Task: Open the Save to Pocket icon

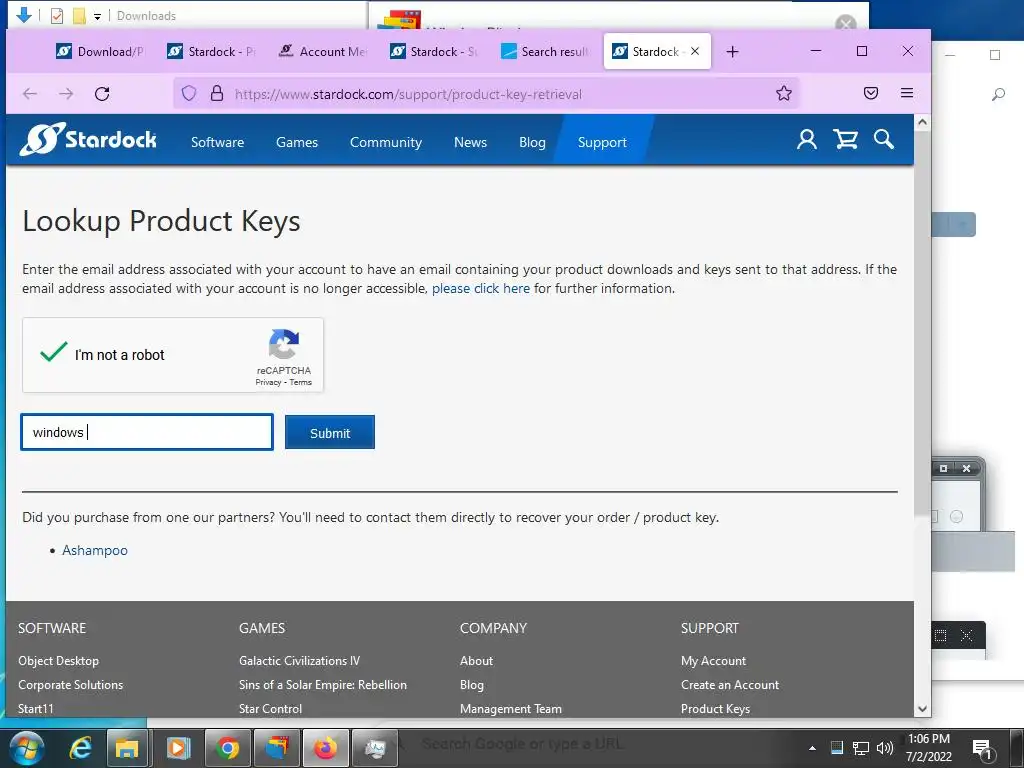Action: (x=871, y=93)
